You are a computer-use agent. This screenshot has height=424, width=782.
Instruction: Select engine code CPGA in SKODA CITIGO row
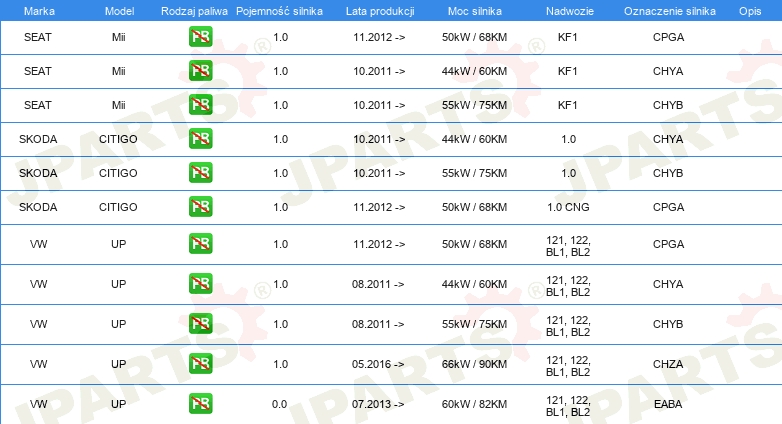pyautogui.click(x=668, y=207)
